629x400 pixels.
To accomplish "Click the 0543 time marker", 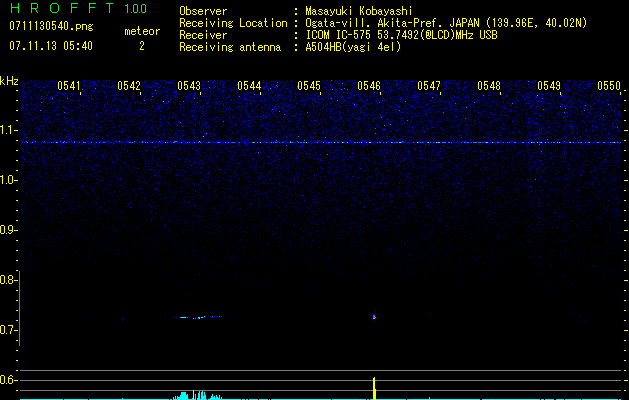I will tap(189, 86).
